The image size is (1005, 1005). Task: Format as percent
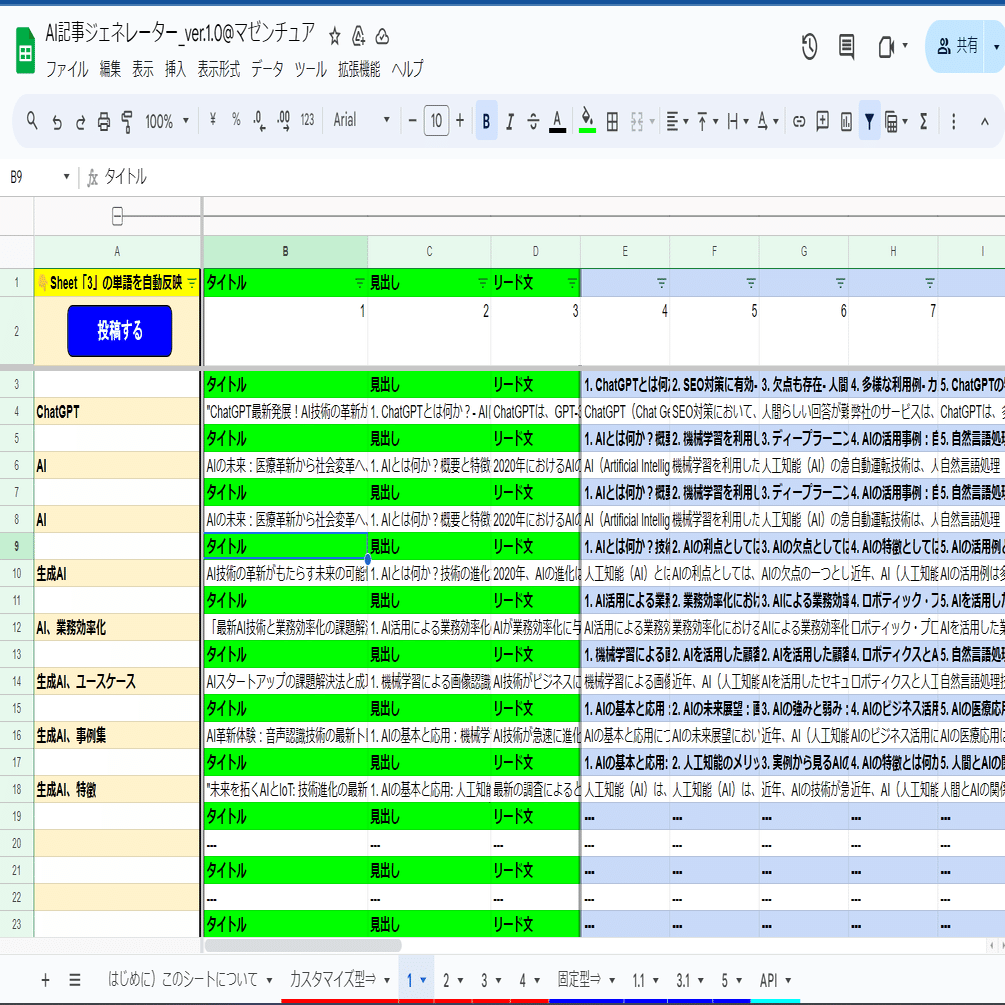click(x=237, y=119)
